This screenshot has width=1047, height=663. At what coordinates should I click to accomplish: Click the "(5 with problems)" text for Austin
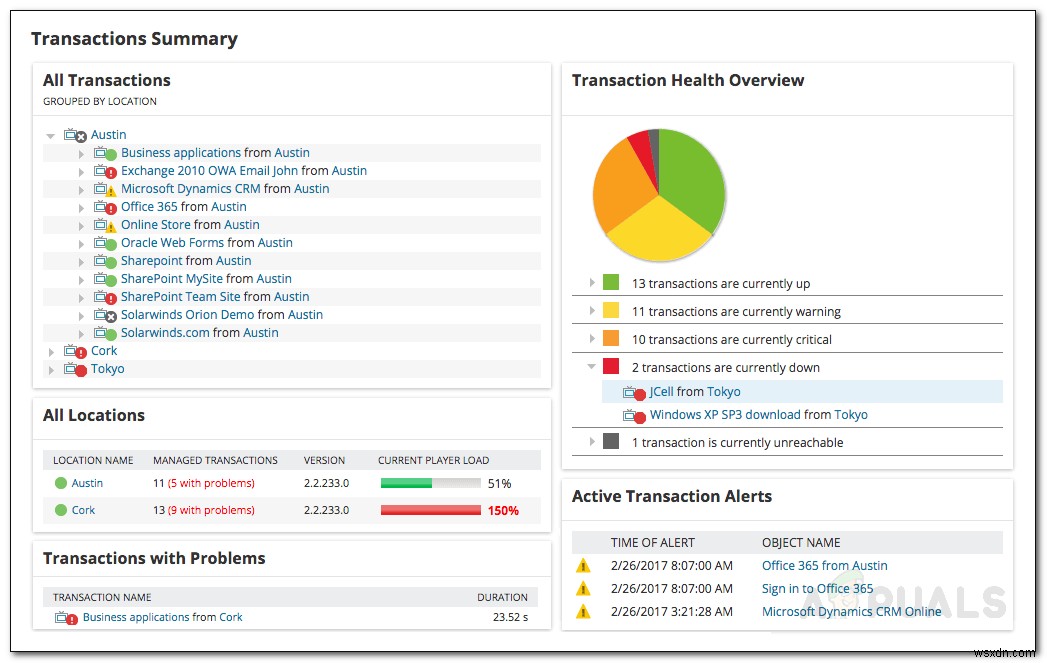click(x=211, y=483)
